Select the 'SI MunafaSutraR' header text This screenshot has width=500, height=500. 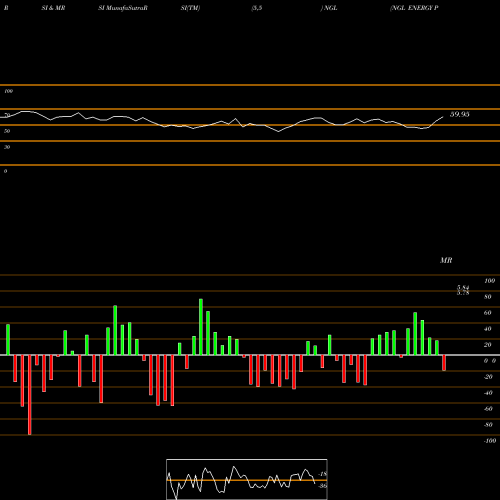[123, 8]
